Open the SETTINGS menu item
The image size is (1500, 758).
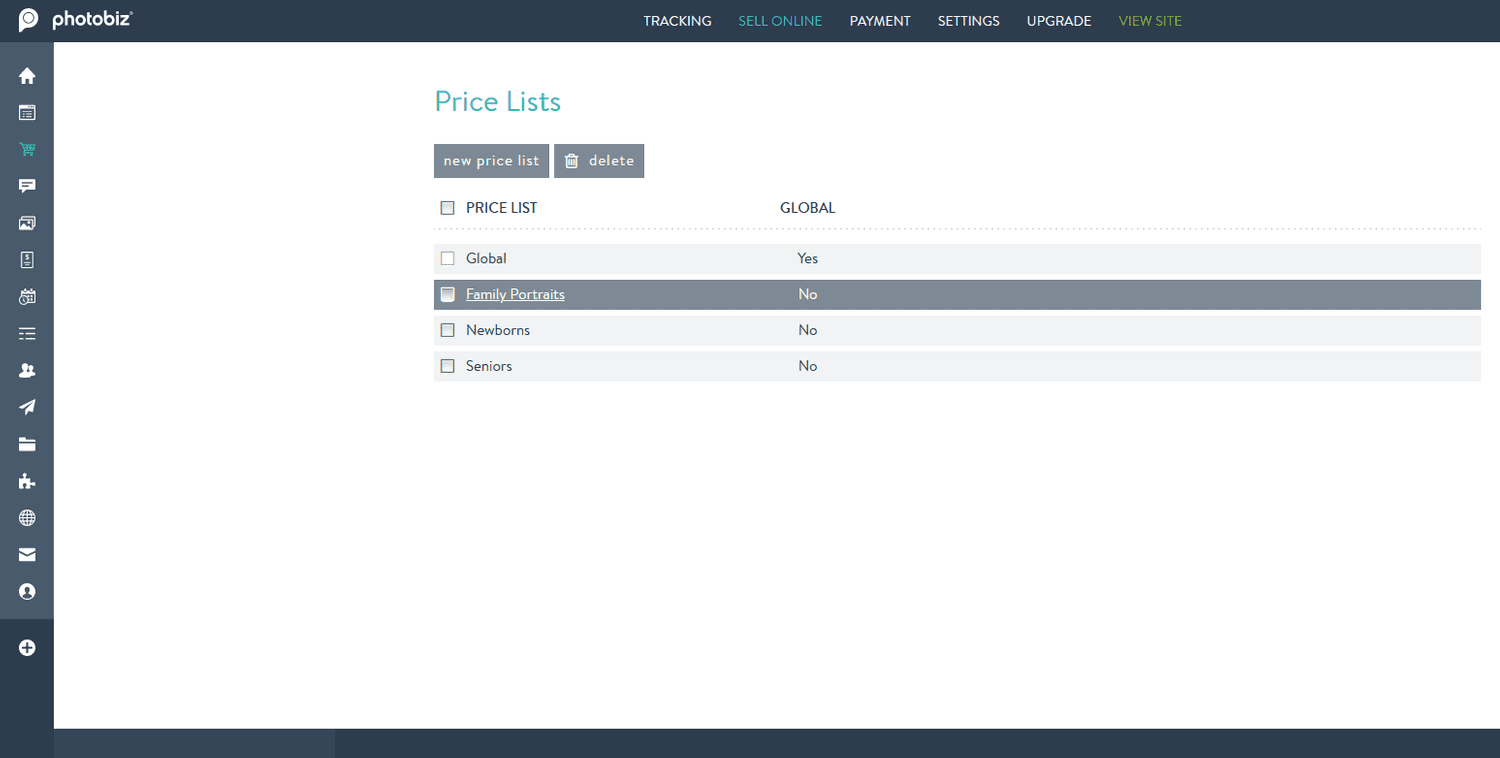point(968,20)
